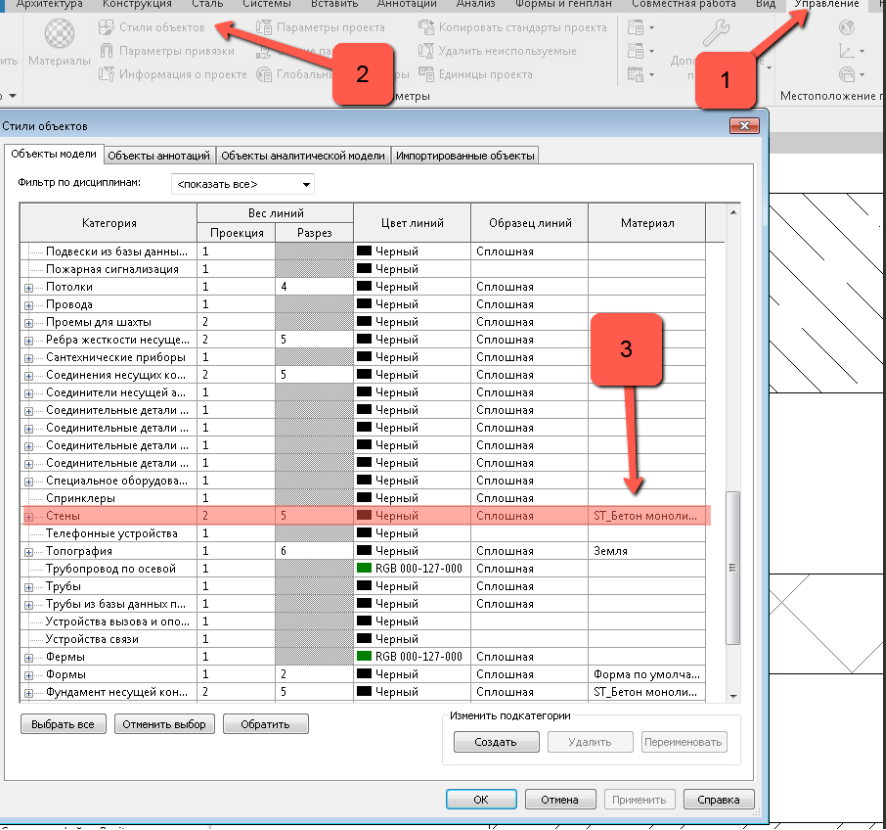
Task: Confirm dialog with OK button
Action: click(x=481, y=799)
